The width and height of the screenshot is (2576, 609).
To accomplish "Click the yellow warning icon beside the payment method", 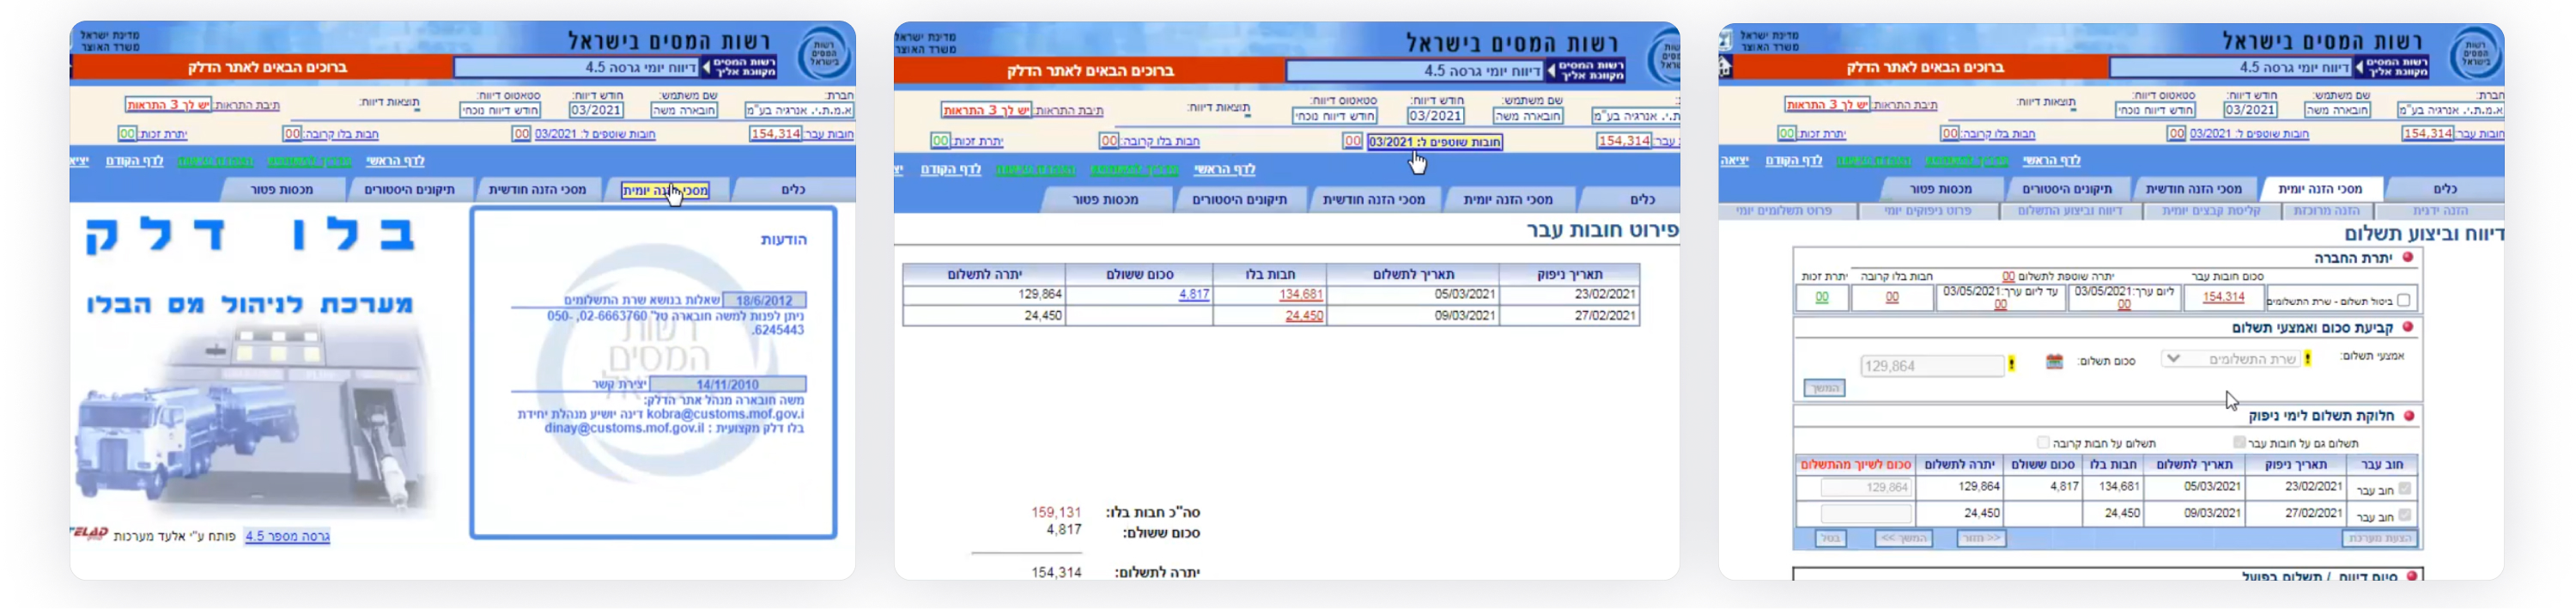I will (2307, 359).
